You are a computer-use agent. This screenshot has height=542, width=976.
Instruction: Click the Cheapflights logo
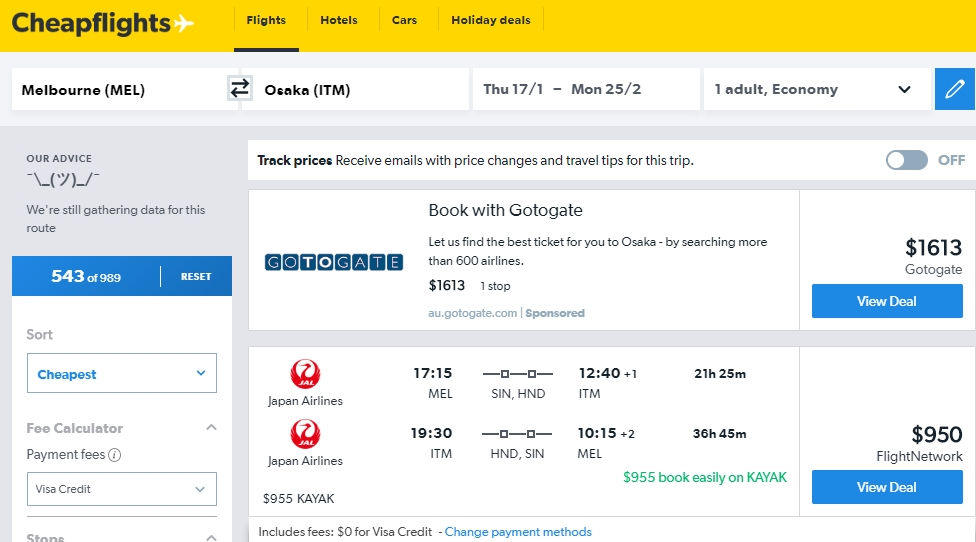(x=103, y=24)
